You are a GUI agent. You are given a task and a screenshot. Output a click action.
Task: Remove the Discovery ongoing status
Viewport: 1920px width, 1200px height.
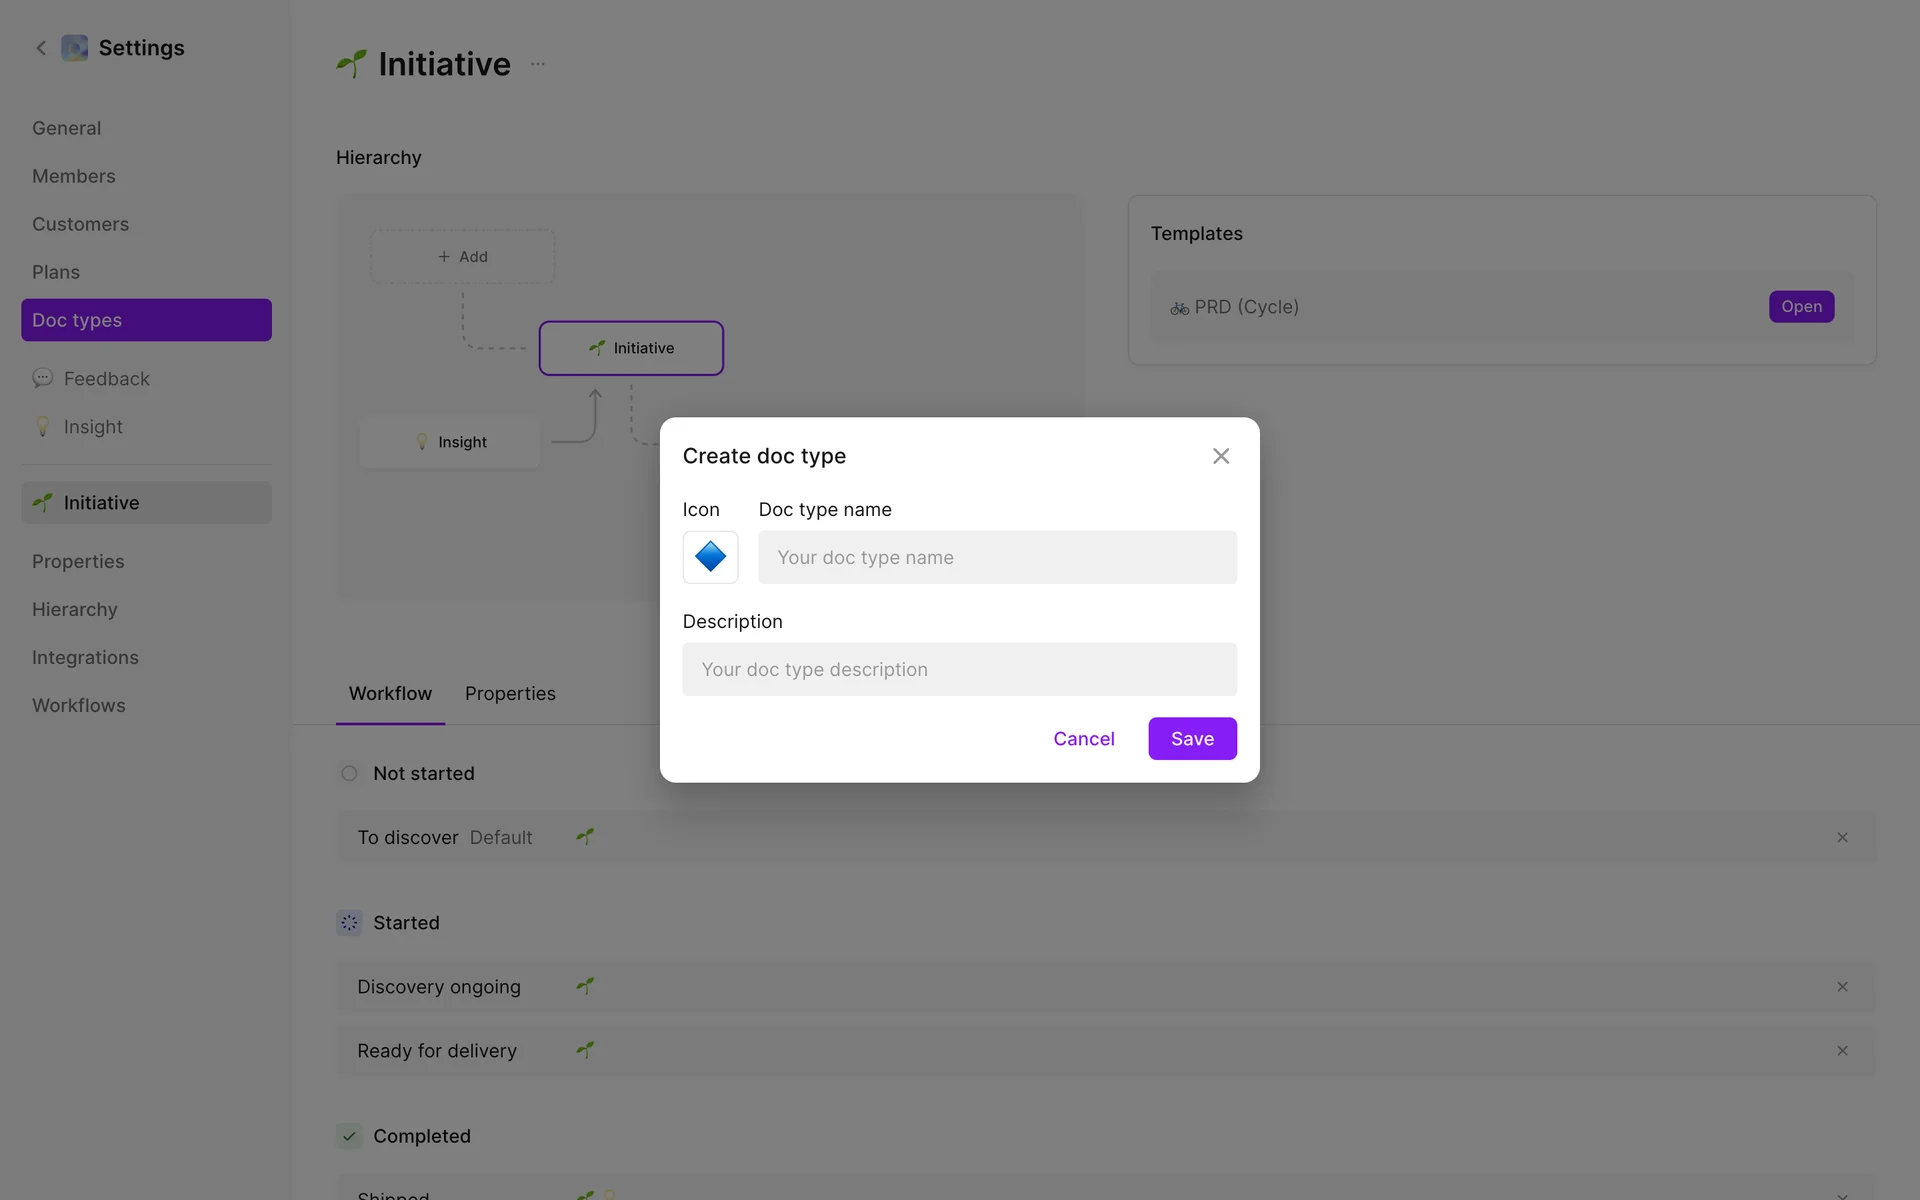(x=1842, y=987)
